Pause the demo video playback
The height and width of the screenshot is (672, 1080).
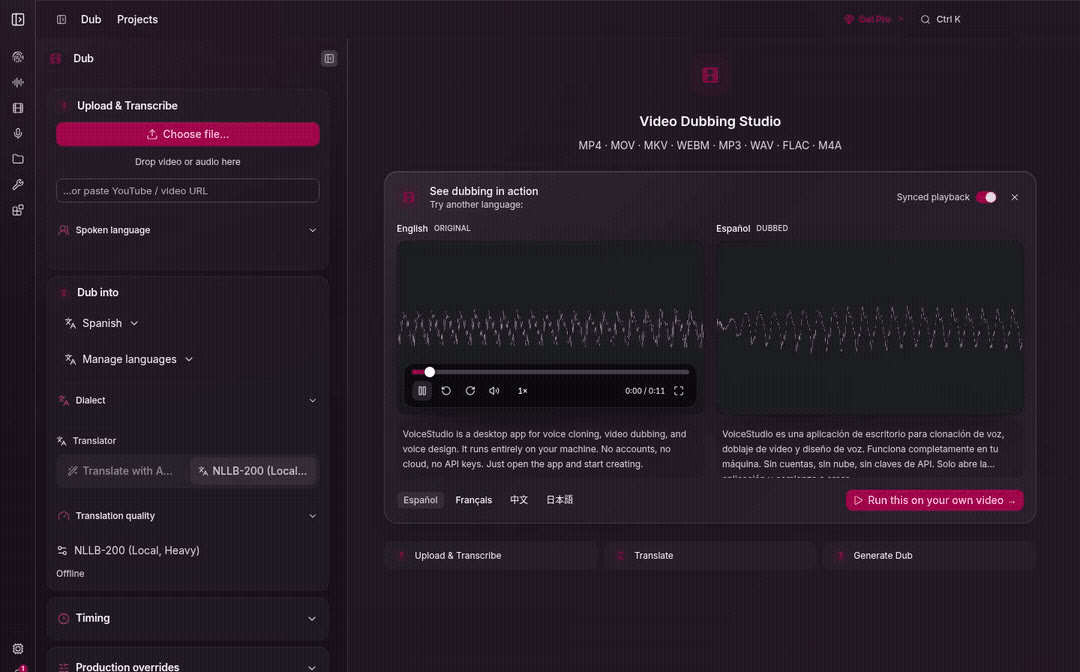[422, 390]
